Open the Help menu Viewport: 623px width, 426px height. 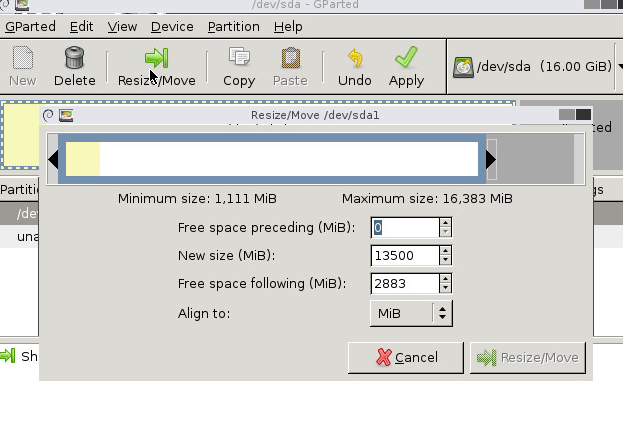tap(288, 27)
